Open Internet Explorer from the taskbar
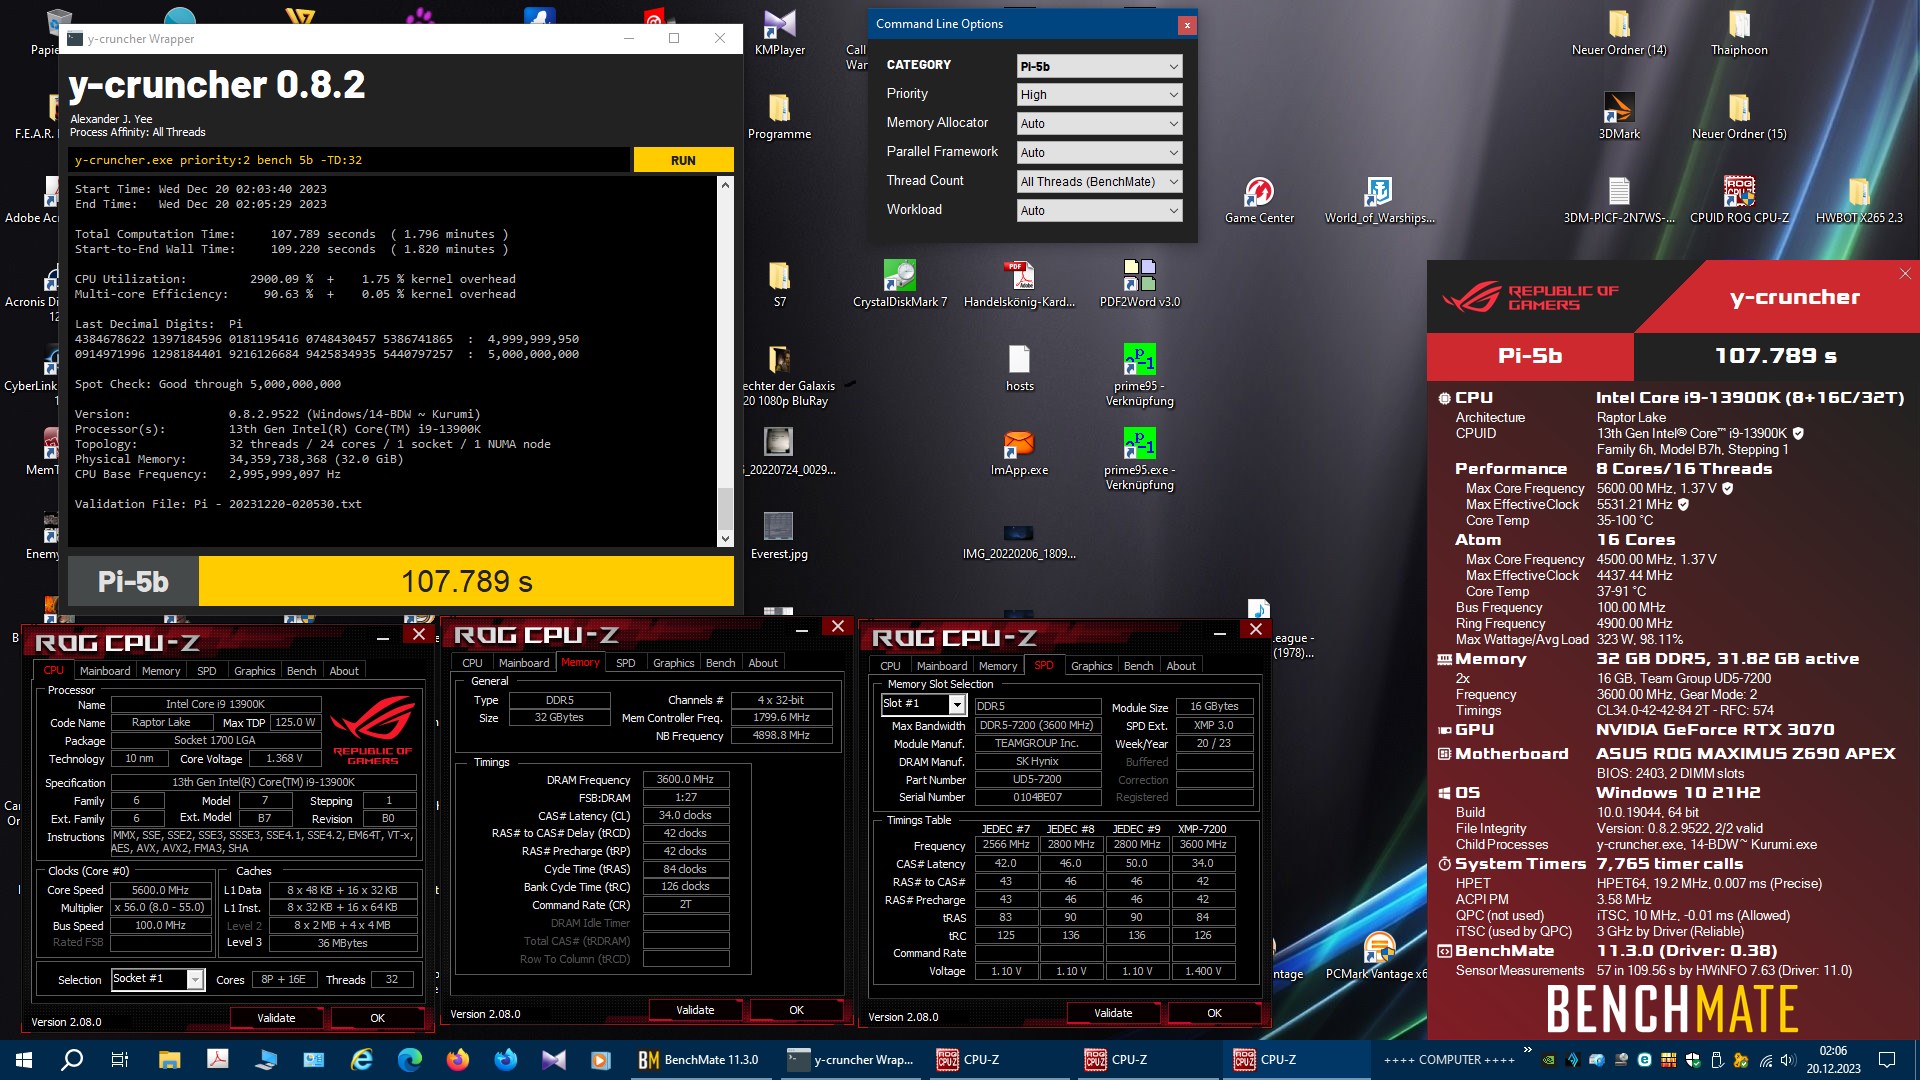The image size is (1920, 1080). (x=362, y=1060)
